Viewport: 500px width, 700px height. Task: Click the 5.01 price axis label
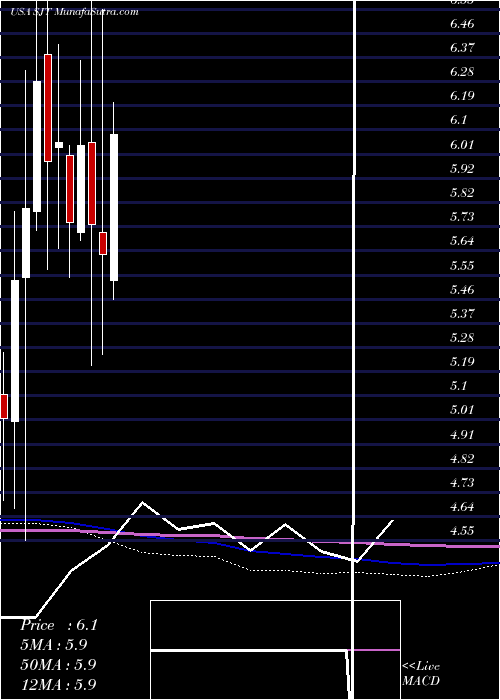point(462,410)
